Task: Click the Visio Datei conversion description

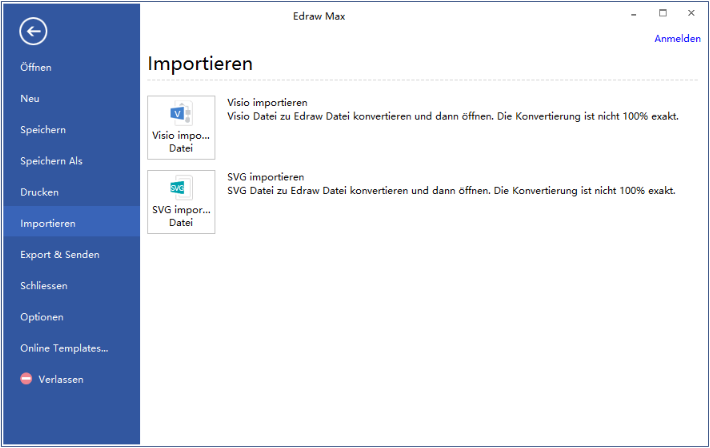Action: (x=453, y=117)
